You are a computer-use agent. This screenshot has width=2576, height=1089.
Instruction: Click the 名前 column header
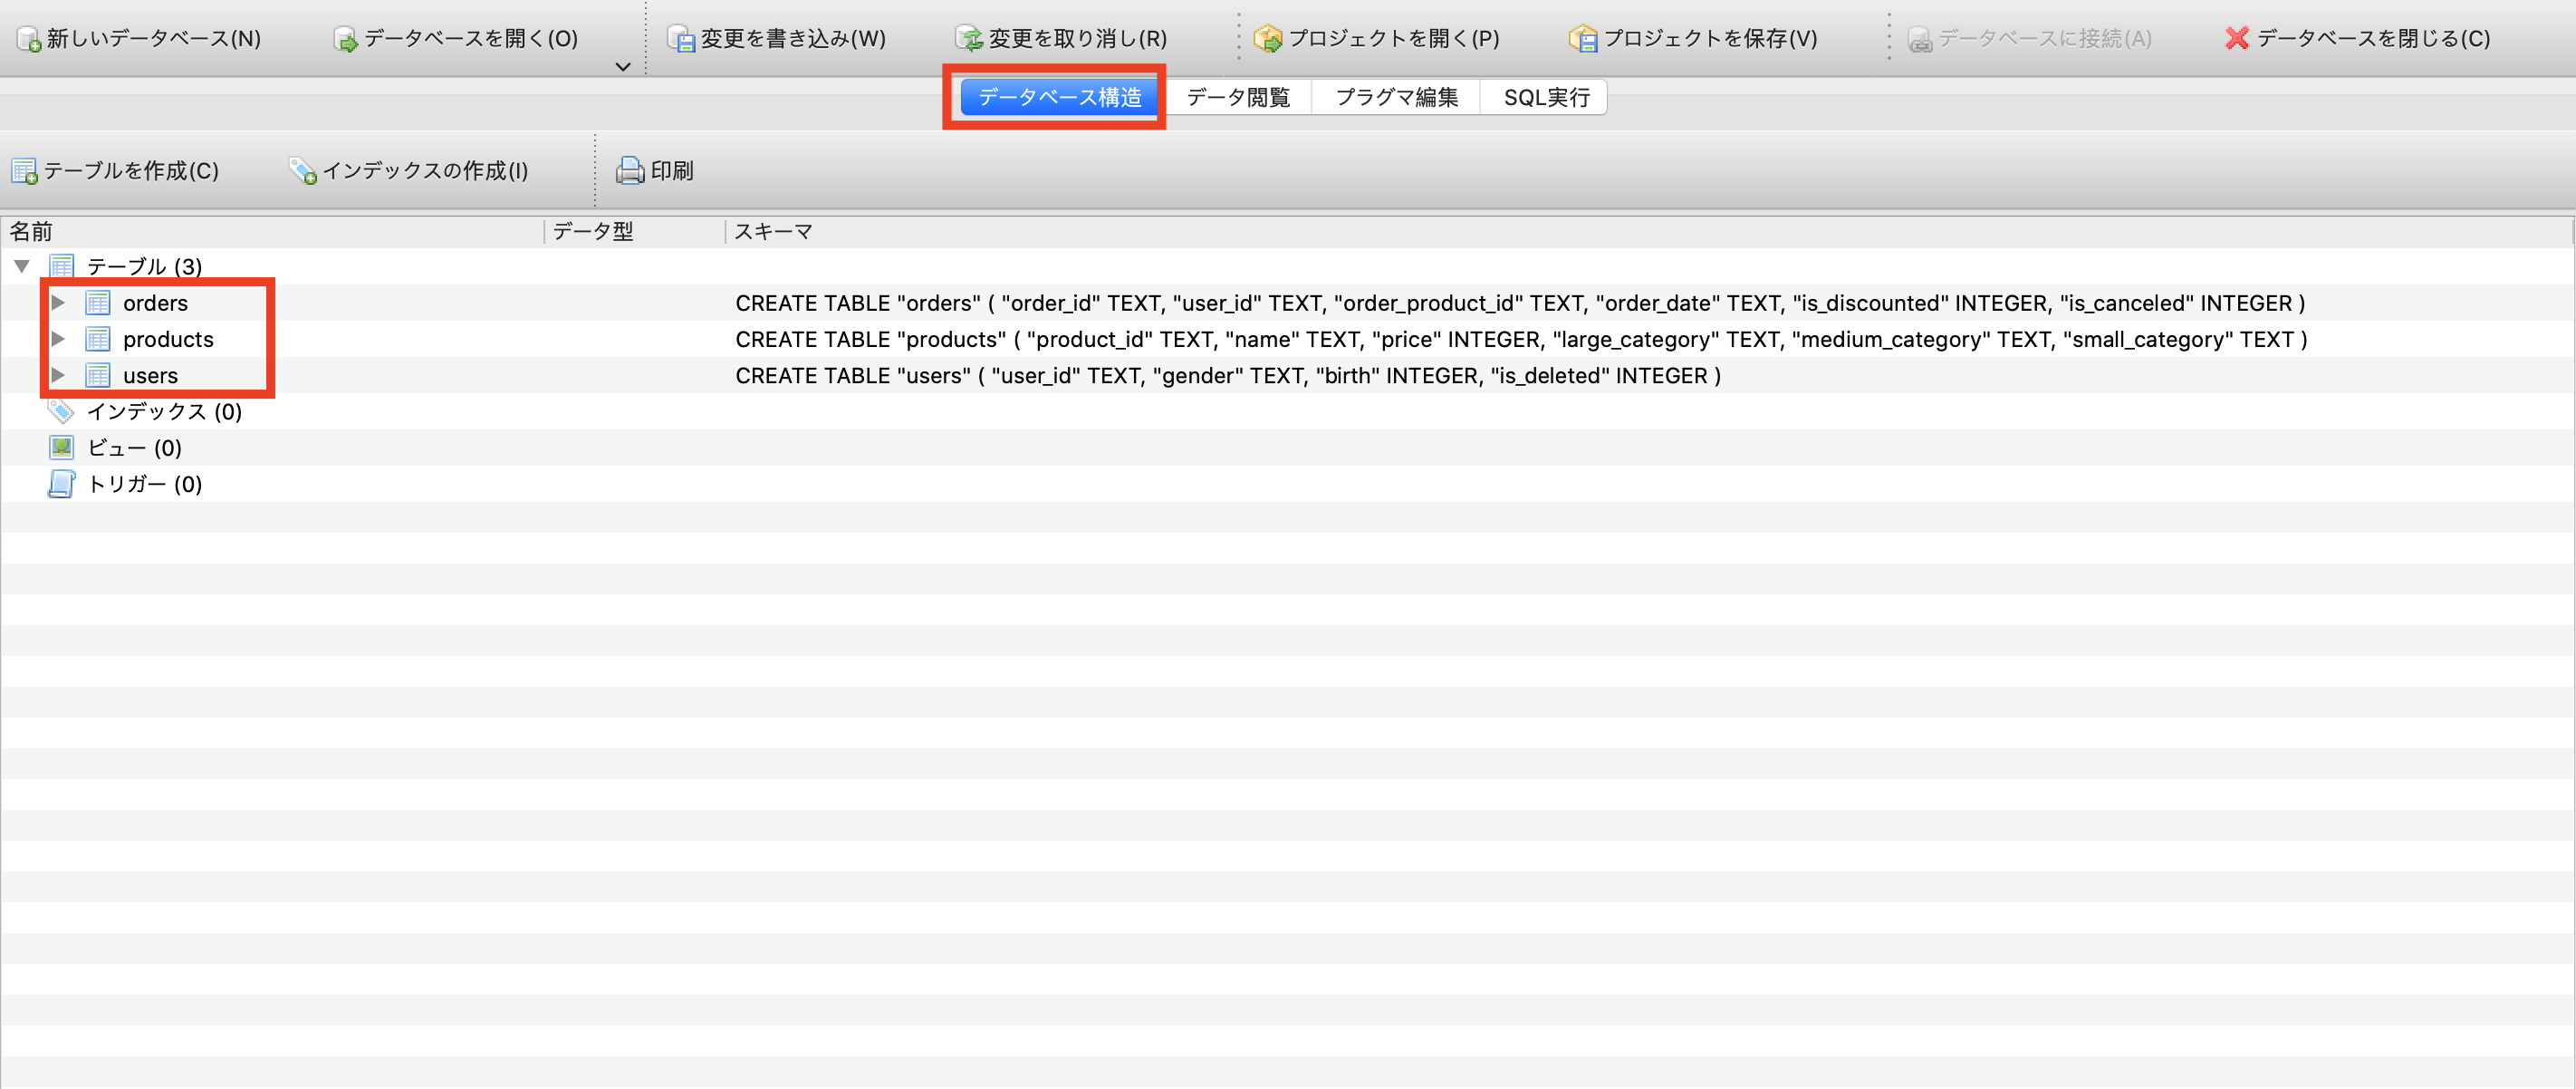coord(272,232)
